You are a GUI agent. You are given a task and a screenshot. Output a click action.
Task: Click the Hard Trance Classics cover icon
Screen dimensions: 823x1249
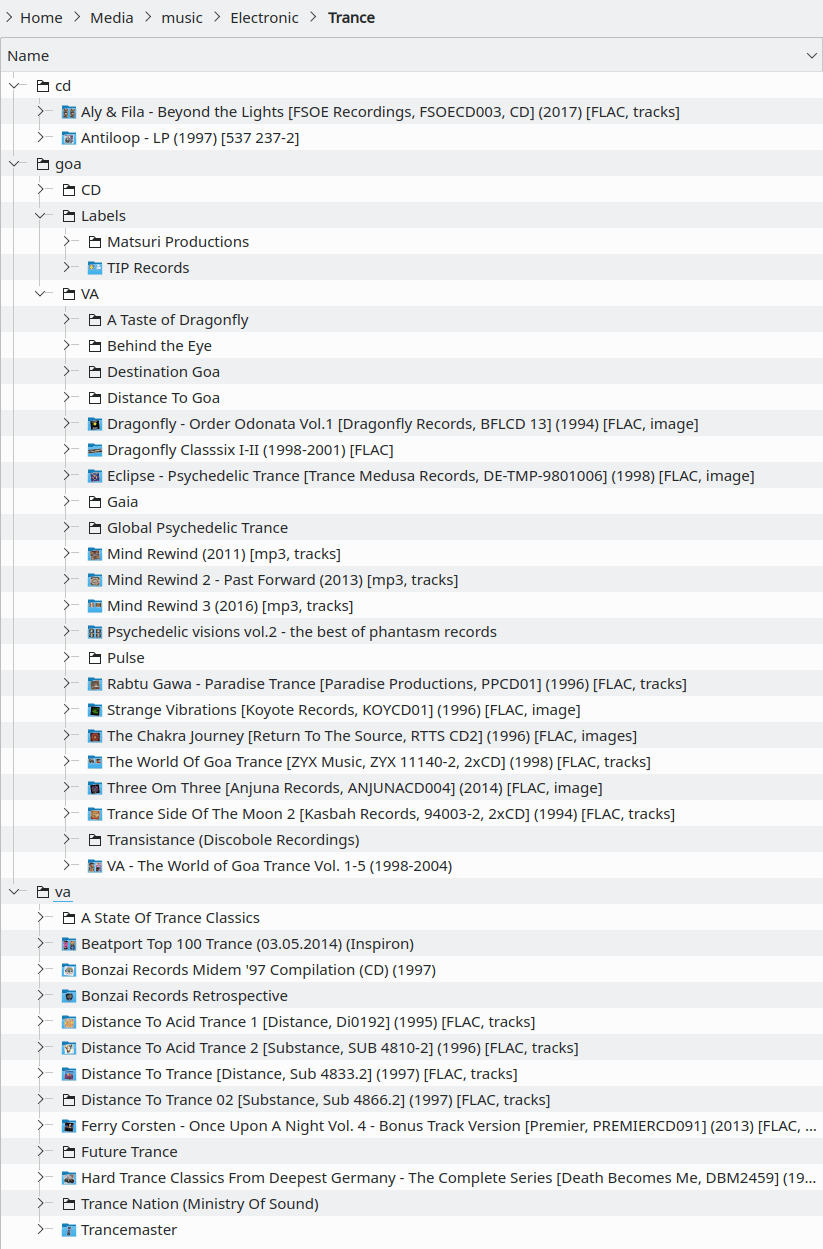pyautogui.click(x=69, y=1178)
